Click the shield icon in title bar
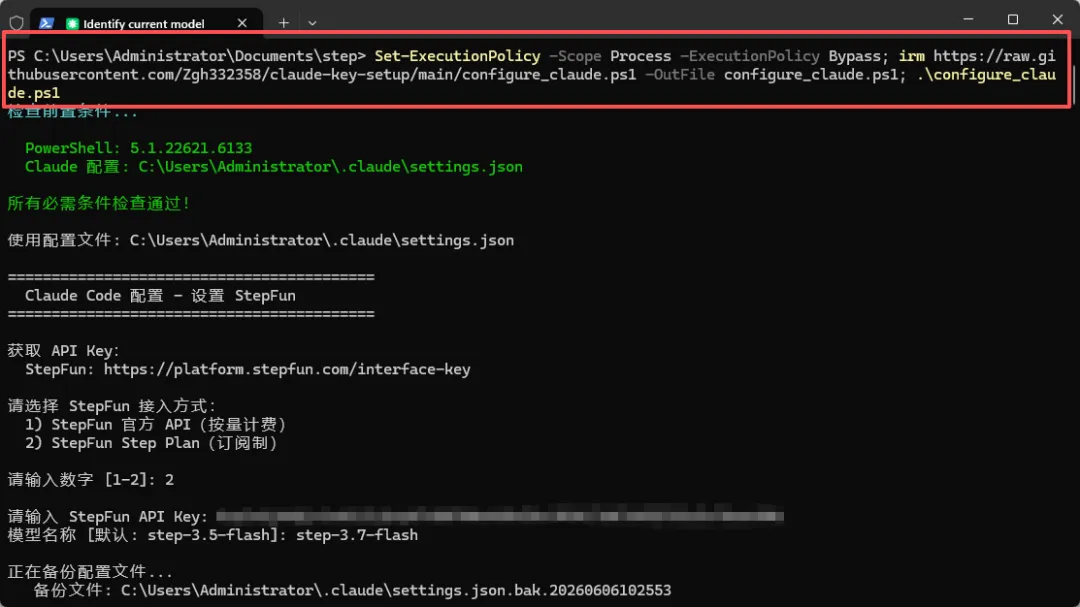The width and height of the screenshot is (1080, 607). (17, 23)
